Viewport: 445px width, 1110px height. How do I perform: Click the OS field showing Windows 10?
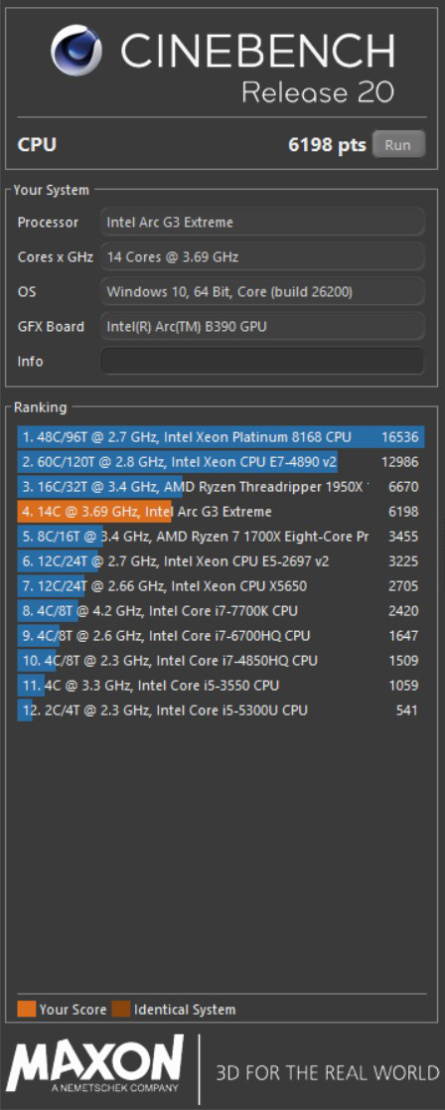coord(262,292)
